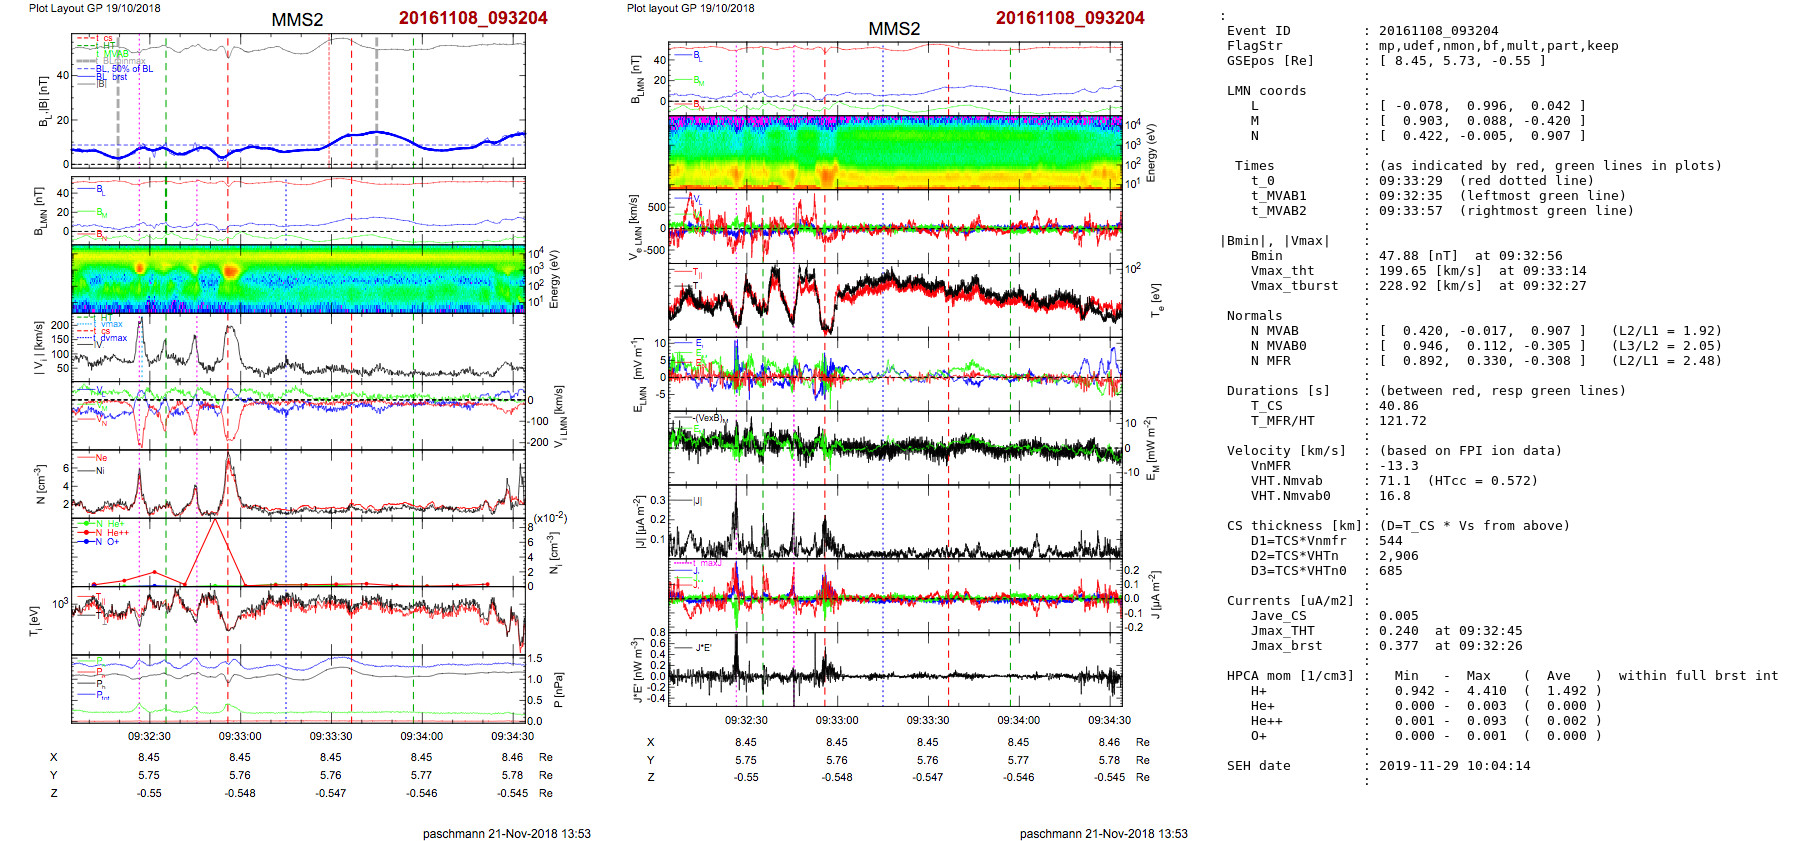1804x841 pixels.
Task: Click the "t_MVAB1" row label under Times
Action: (x=1278, y=196)
